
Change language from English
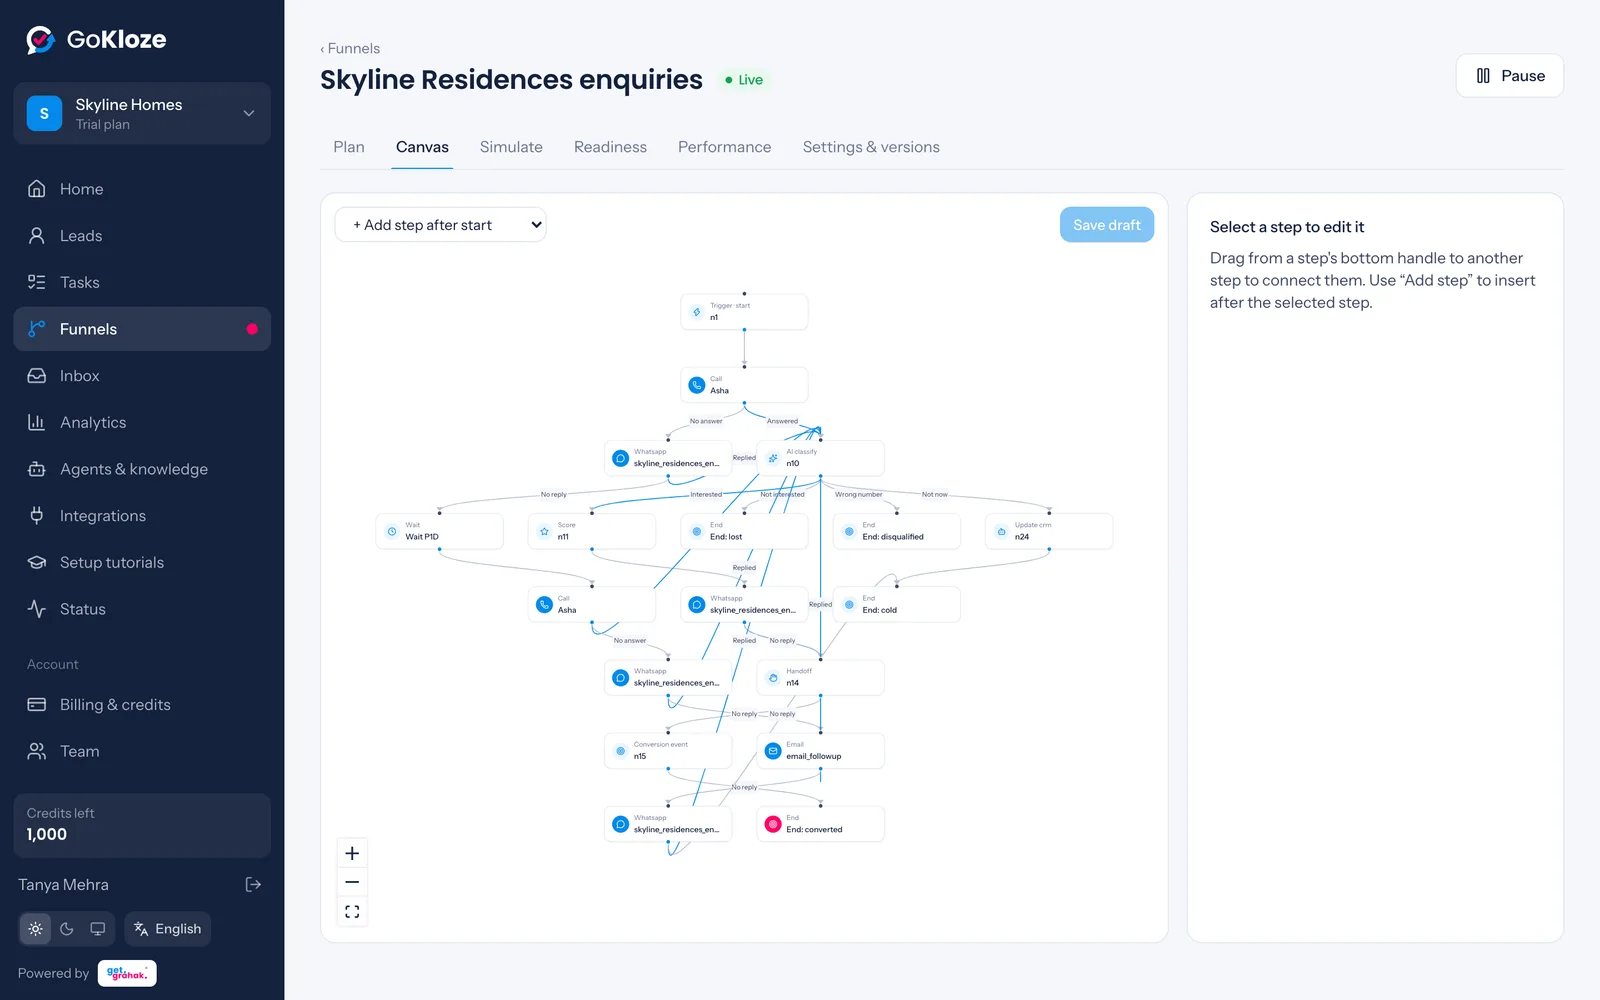pos(168,929)
